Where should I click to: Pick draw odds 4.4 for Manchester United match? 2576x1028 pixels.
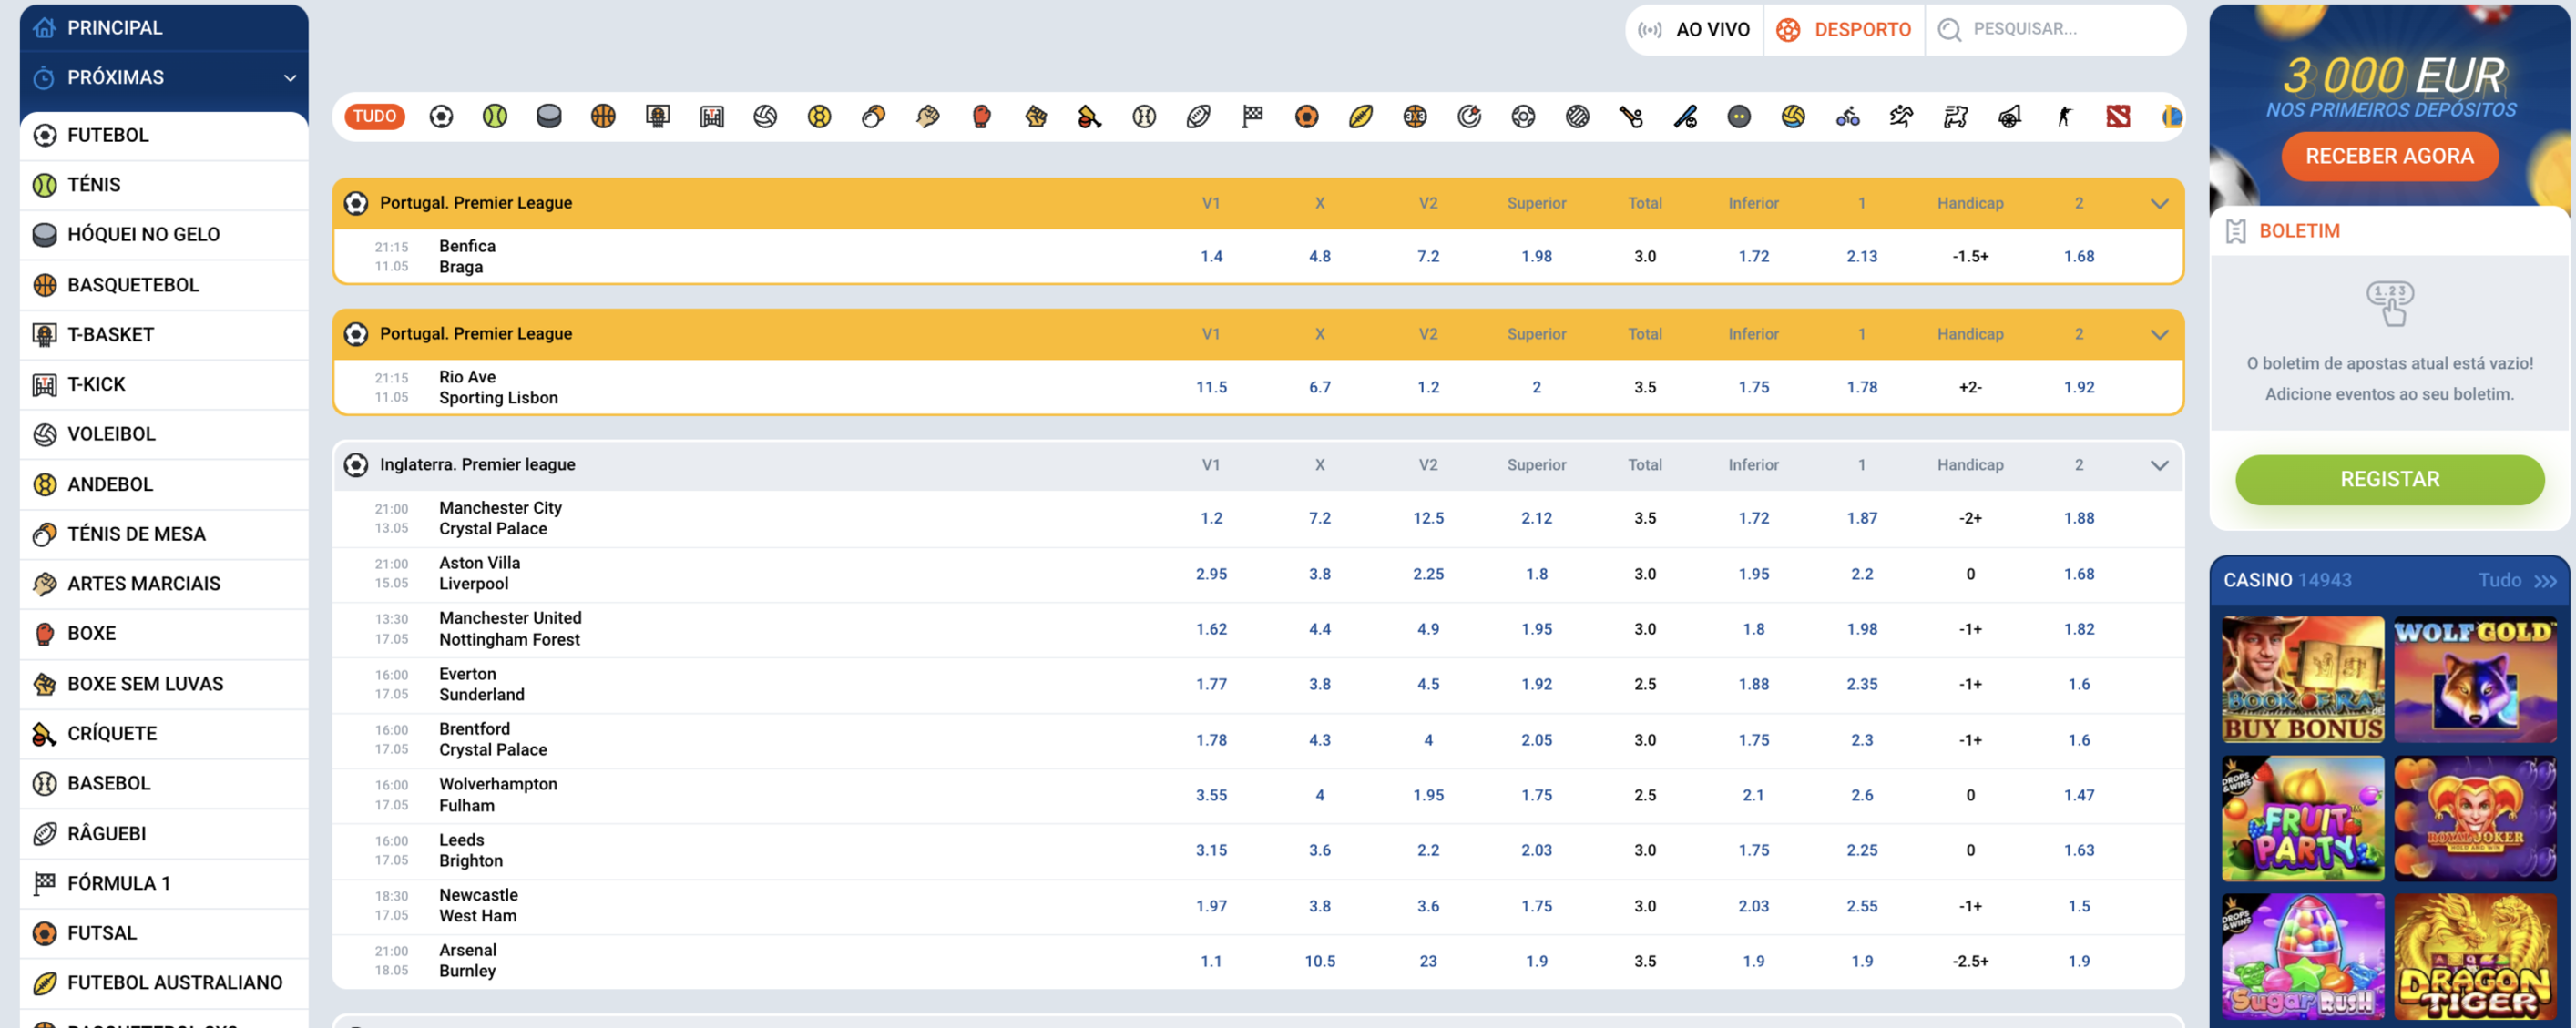(1320, 629)
